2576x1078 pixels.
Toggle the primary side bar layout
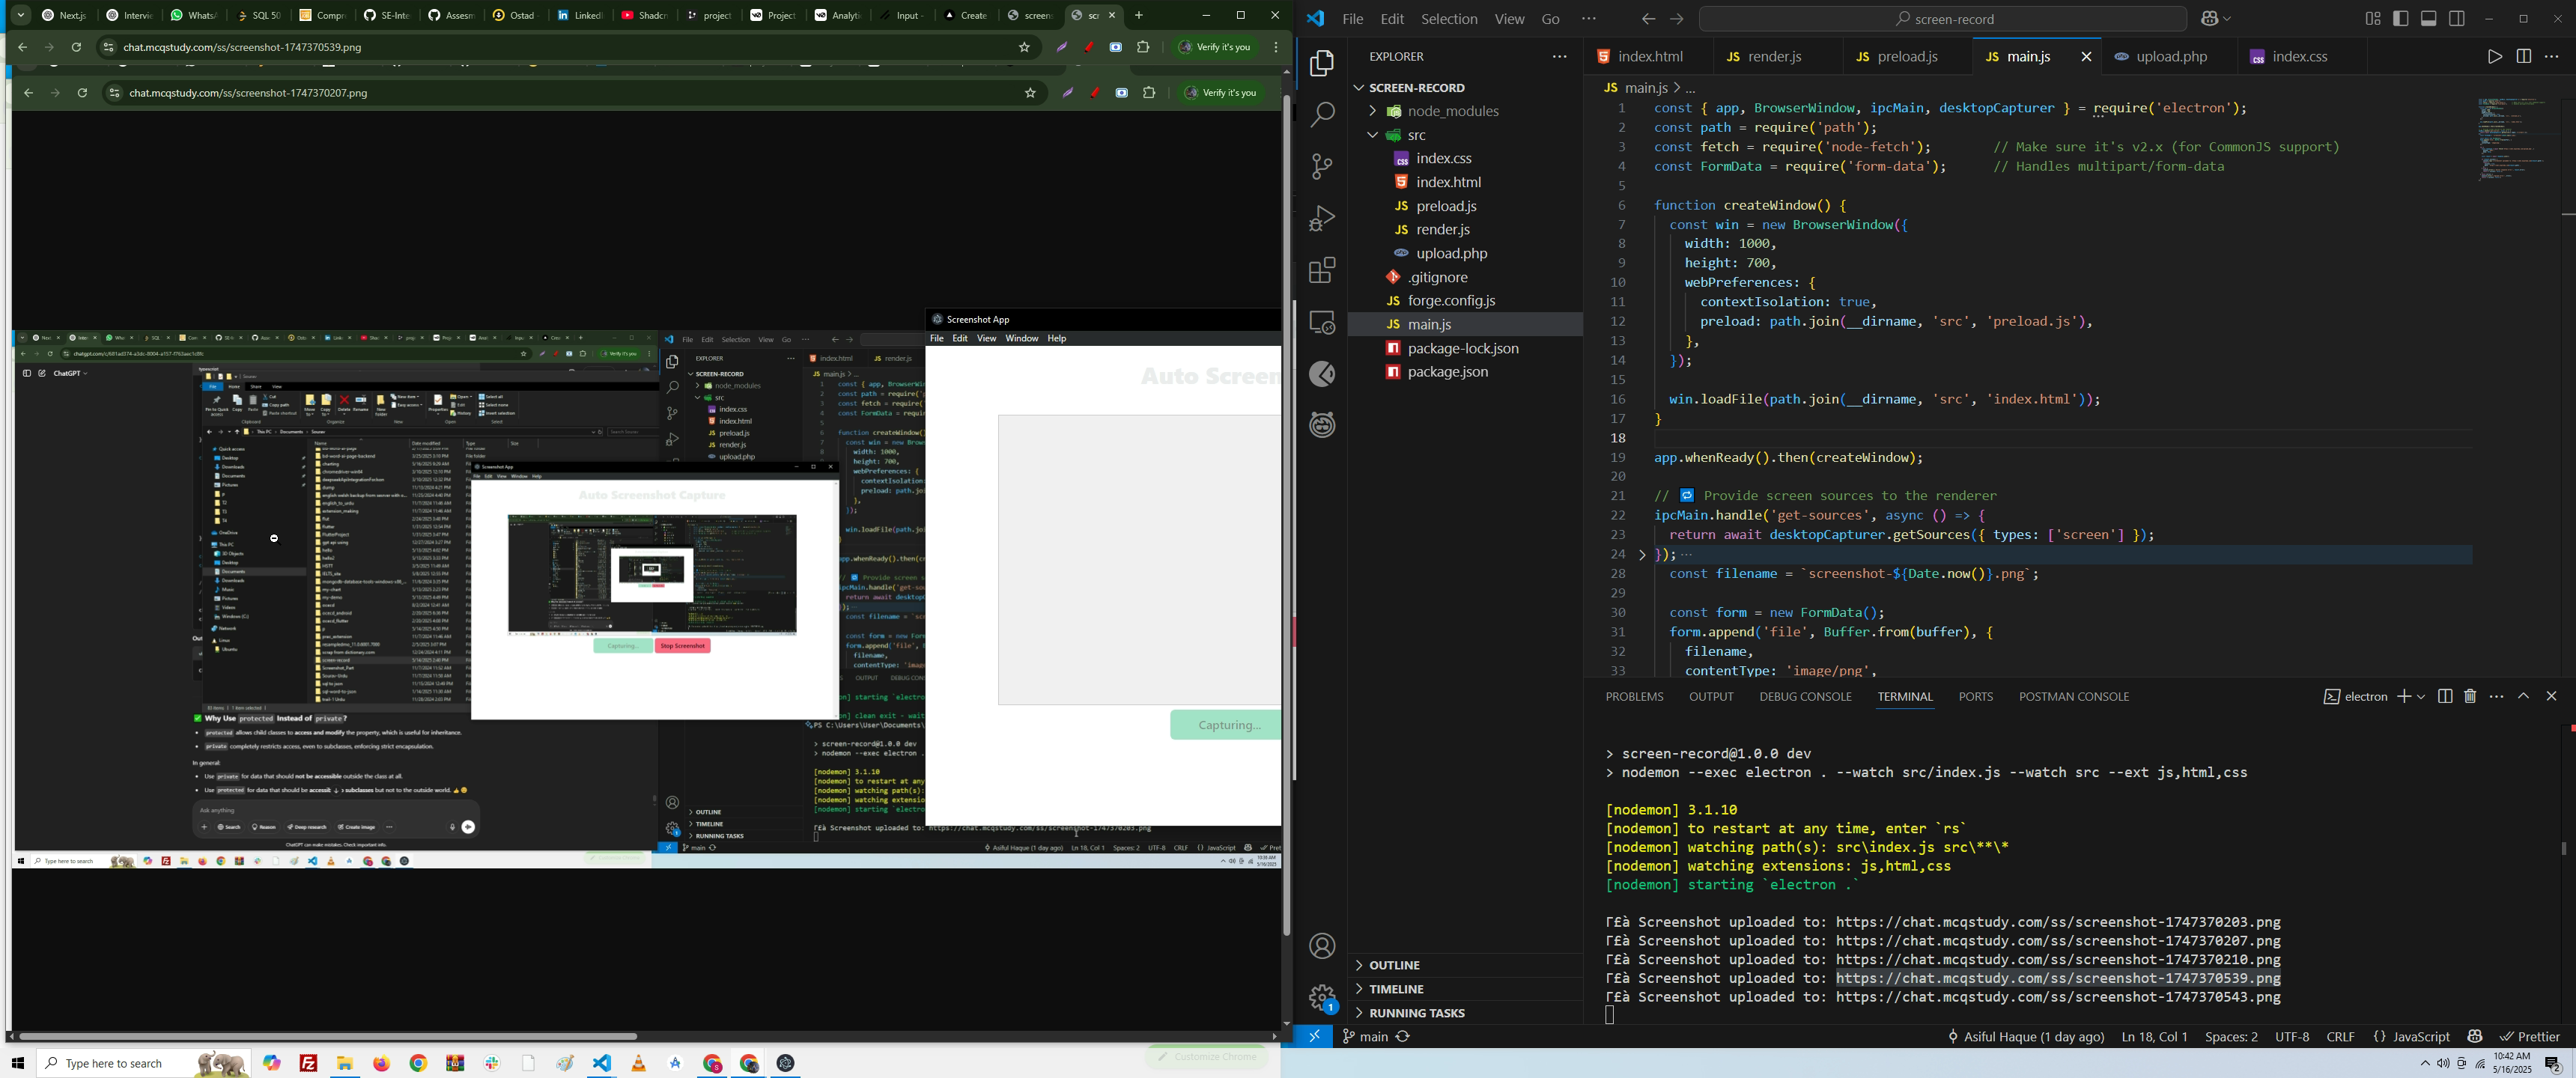[2401, 19]
